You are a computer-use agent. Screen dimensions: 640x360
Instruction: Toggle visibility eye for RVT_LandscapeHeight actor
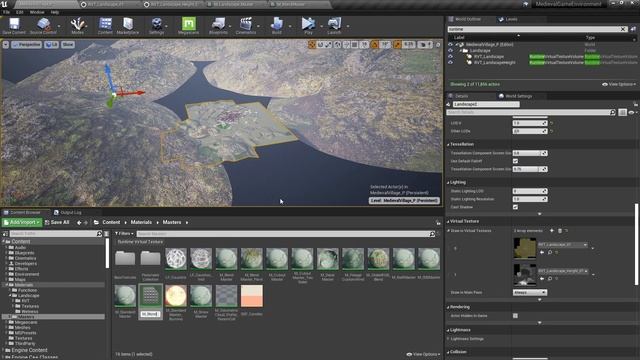pyautogui.click(x=450, y=62)
